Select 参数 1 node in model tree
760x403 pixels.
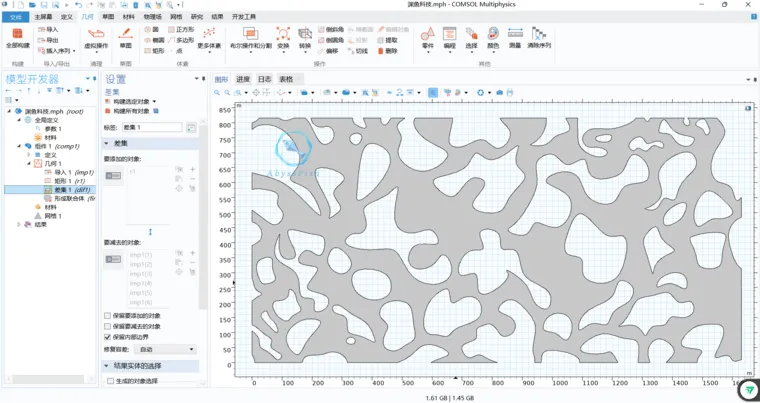click(x=48, y=129)
